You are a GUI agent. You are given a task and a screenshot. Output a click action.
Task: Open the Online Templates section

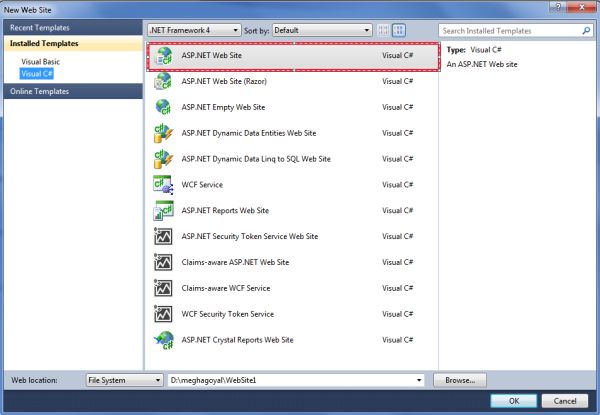pyautogui.click(x=73, y=91)
